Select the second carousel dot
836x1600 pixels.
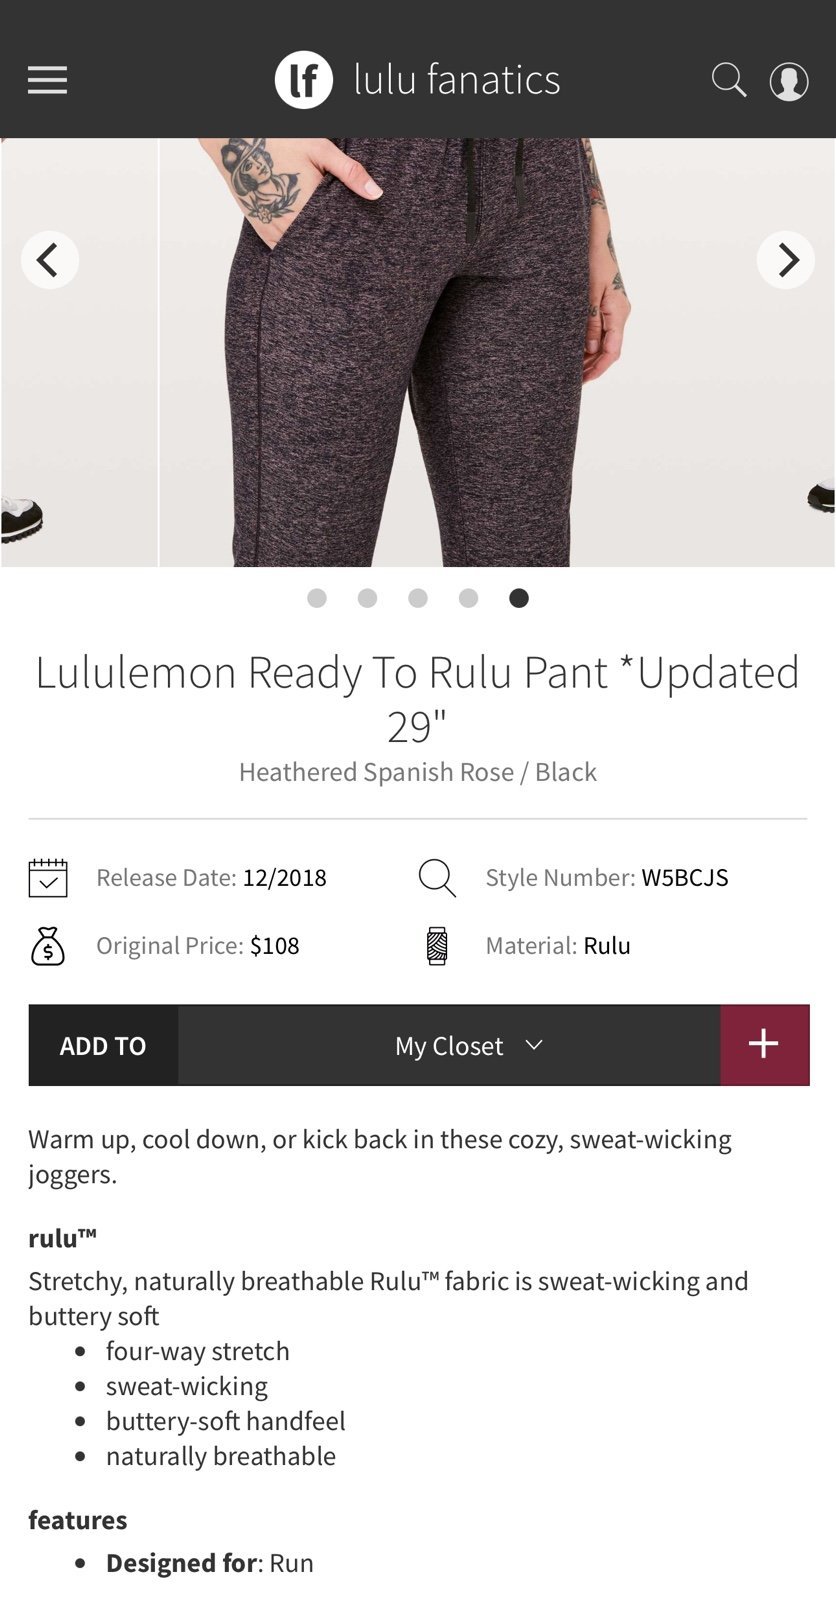[367, 598]
